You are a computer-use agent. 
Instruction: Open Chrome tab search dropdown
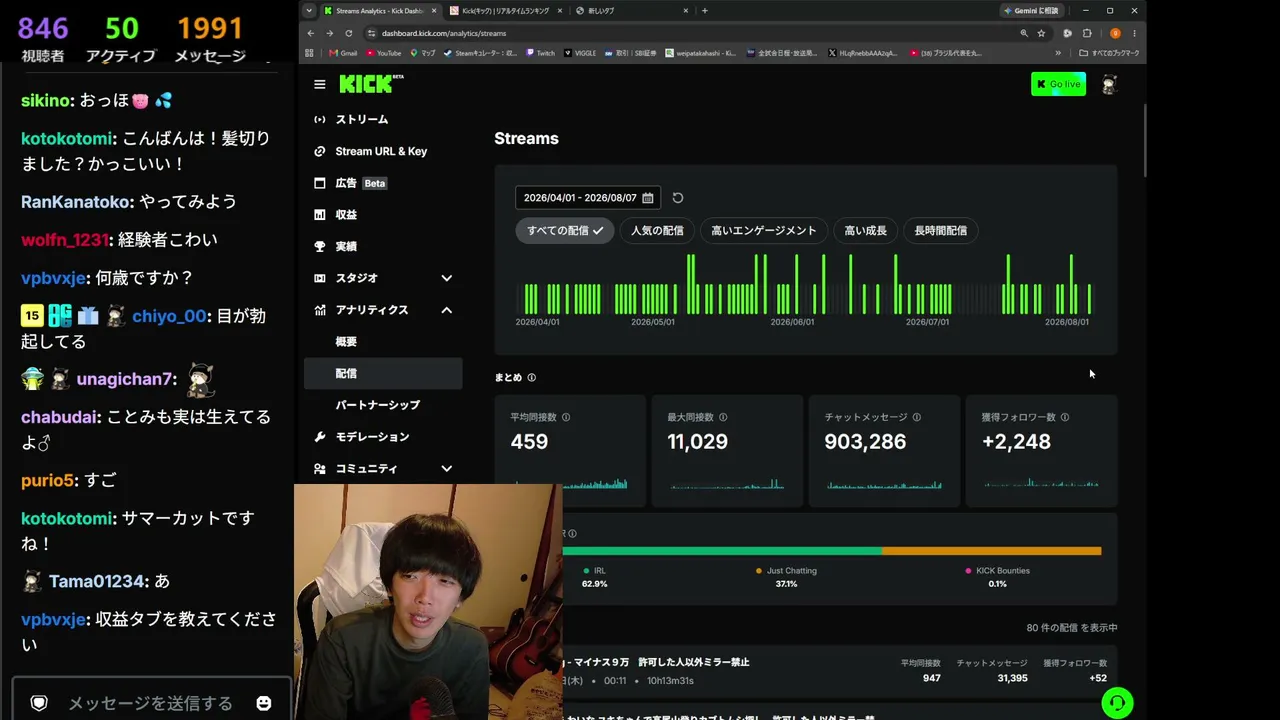pyautogui.click(x=309, y=11)
